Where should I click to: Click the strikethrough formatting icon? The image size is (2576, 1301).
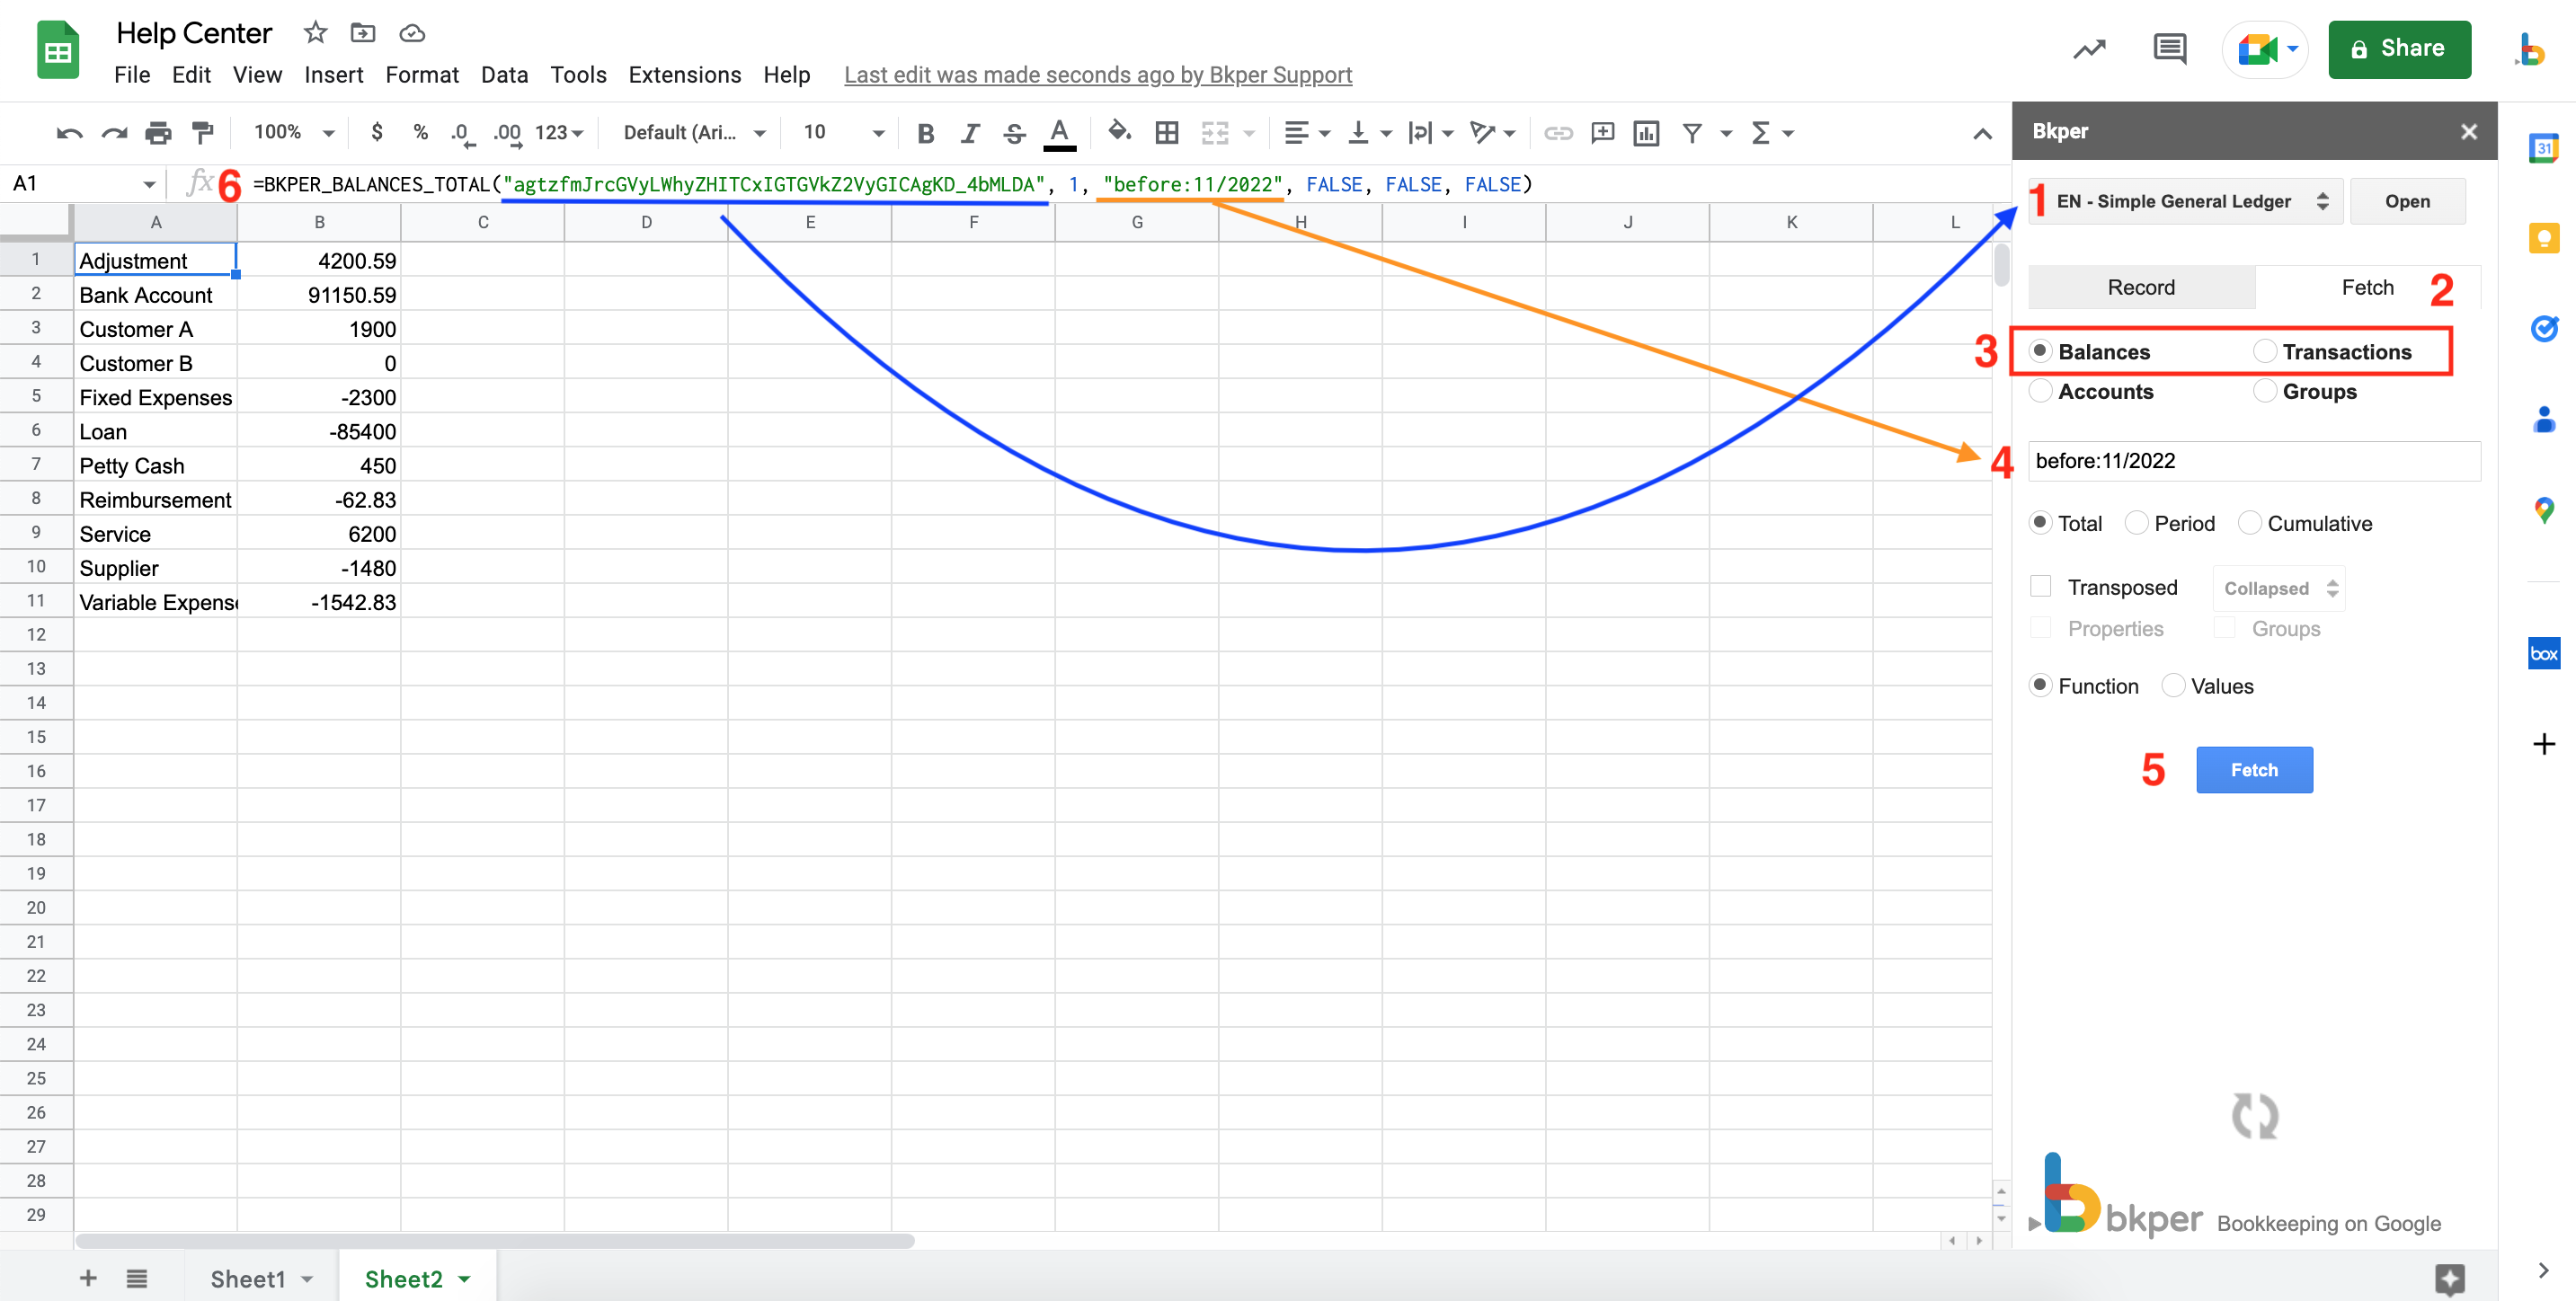(1014, 132)
